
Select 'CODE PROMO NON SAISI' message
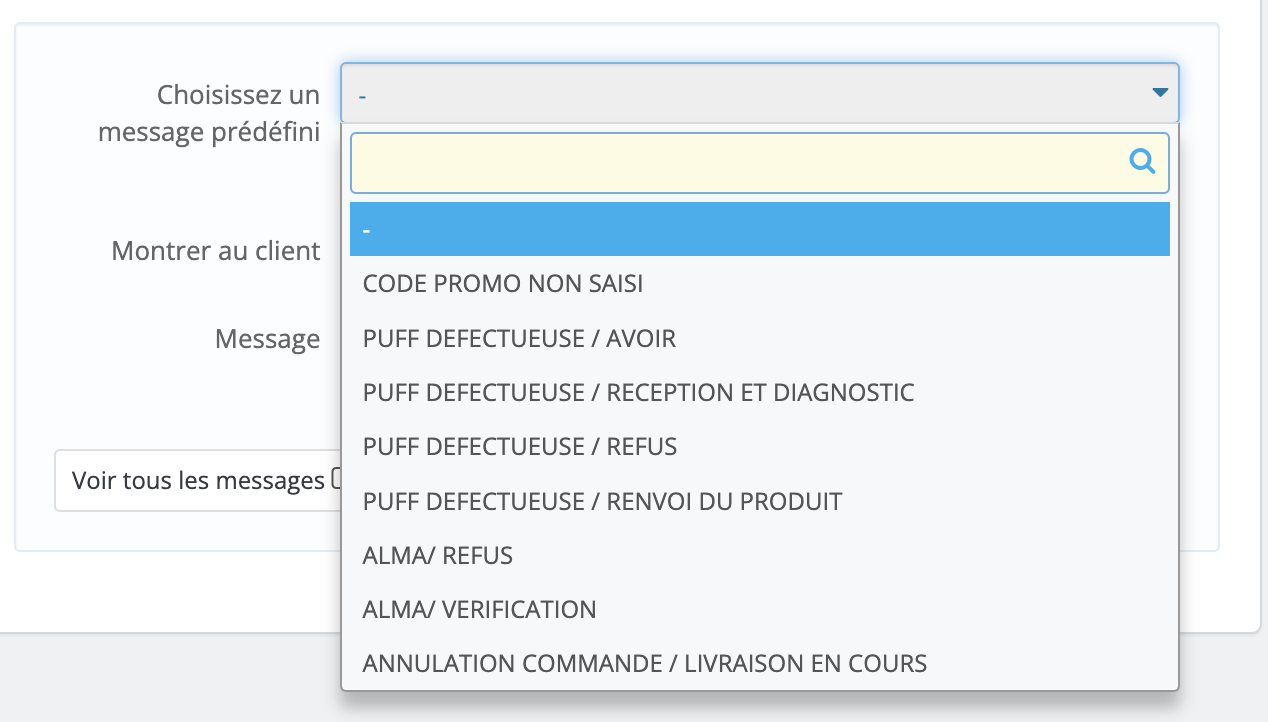point(502,283)
